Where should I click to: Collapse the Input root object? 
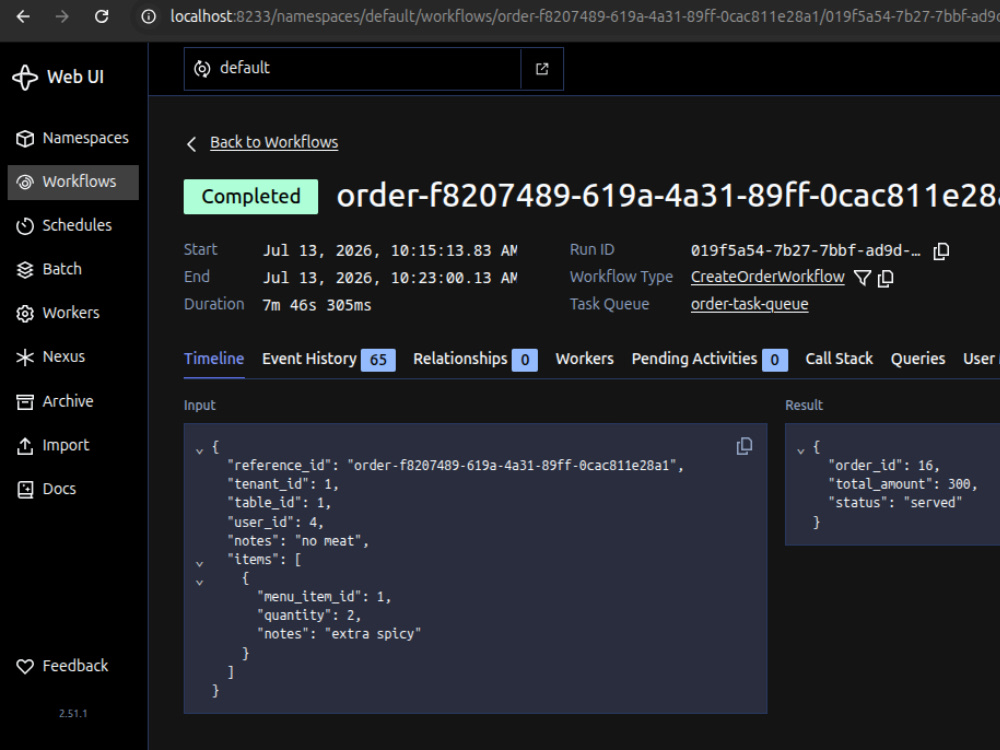200,451
